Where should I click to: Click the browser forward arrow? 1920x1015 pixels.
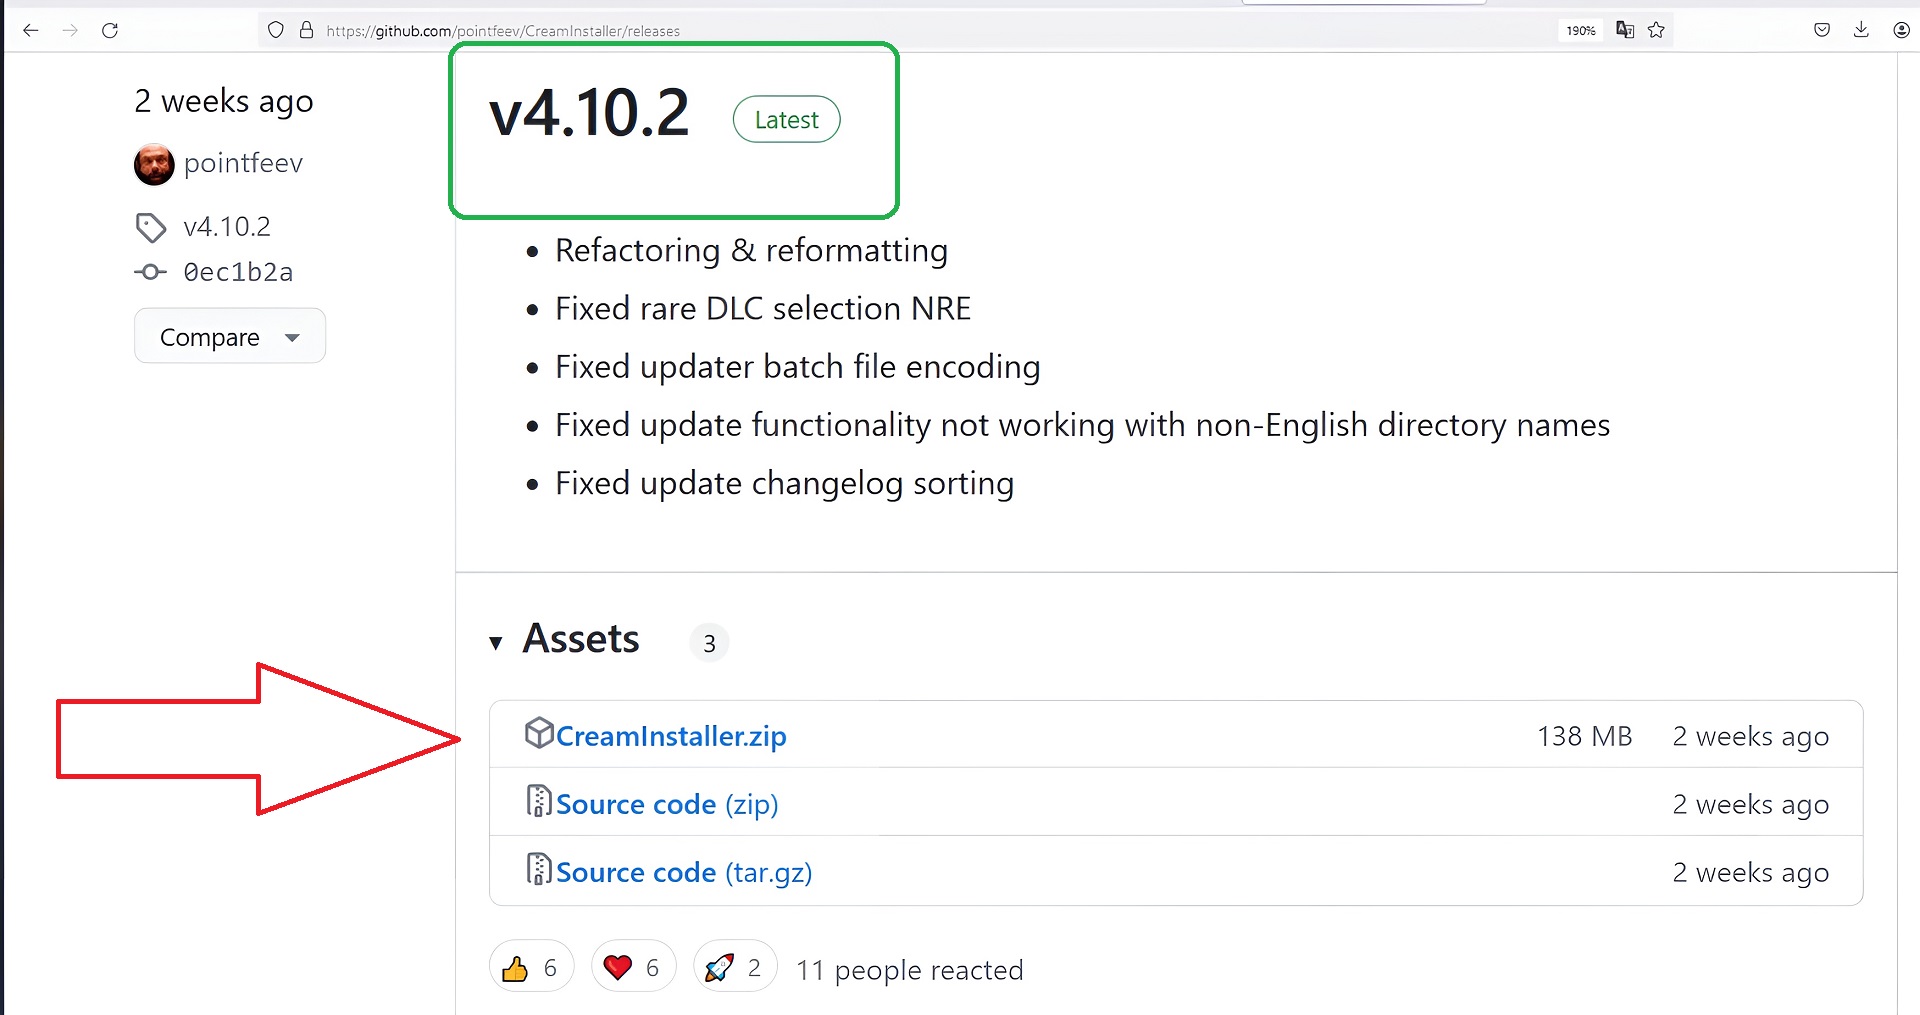pos(70,30)
